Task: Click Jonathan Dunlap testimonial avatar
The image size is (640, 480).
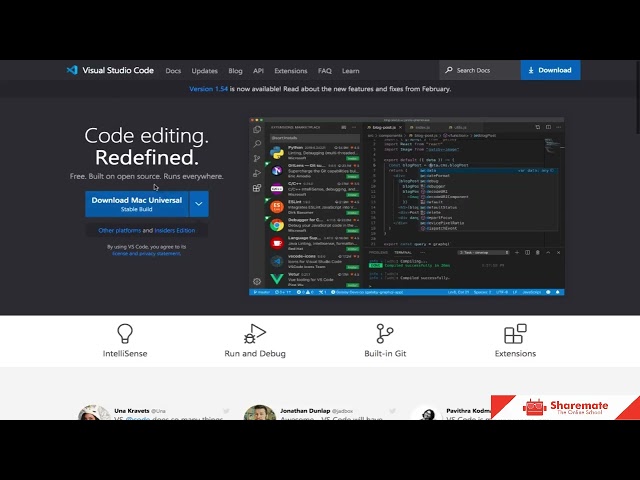Action: pyautogui.click(x=260, y=412)
